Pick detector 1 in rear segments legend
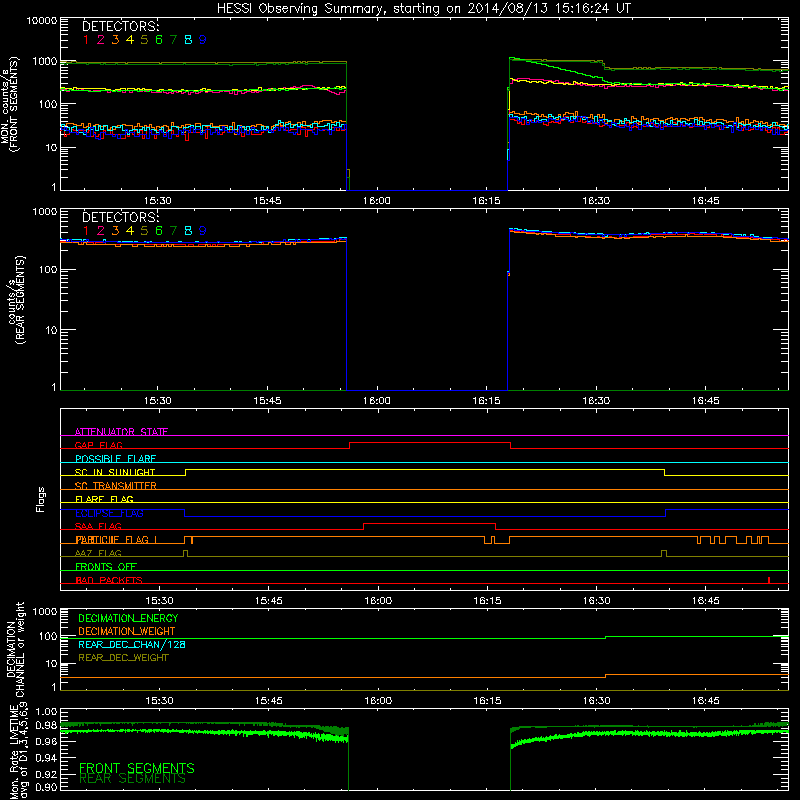800x800 pixels. coord(86,231)
